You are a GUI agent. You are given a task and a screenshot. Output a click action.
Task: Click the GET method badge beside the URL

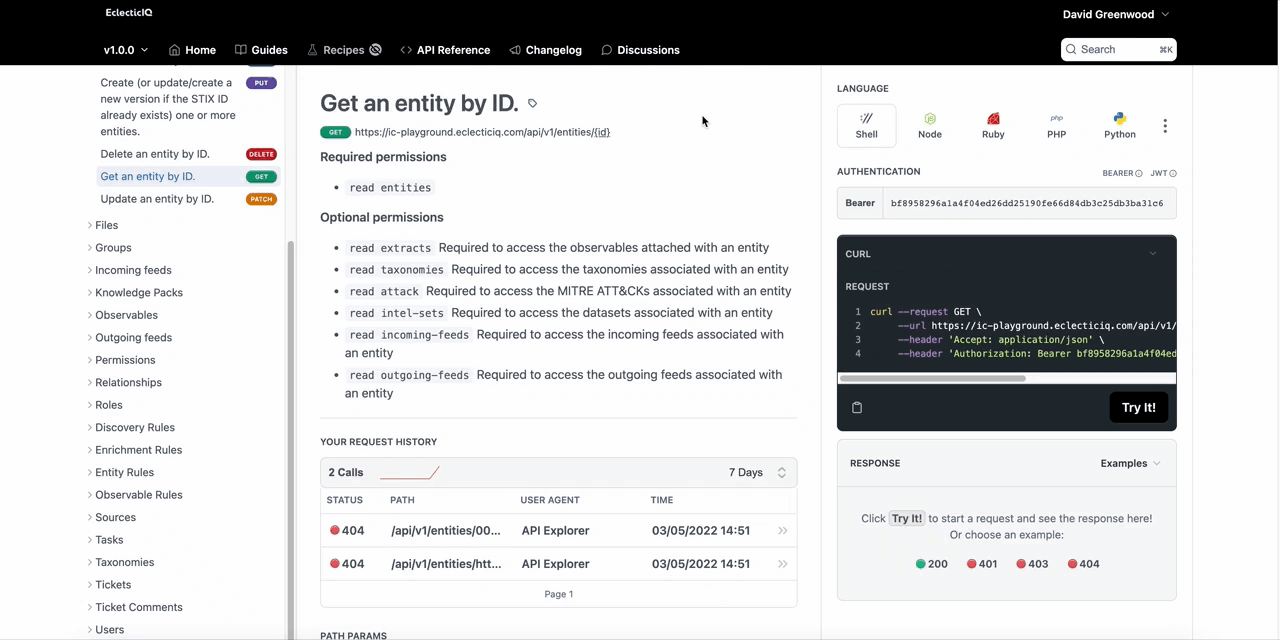(x=335, y=132)
